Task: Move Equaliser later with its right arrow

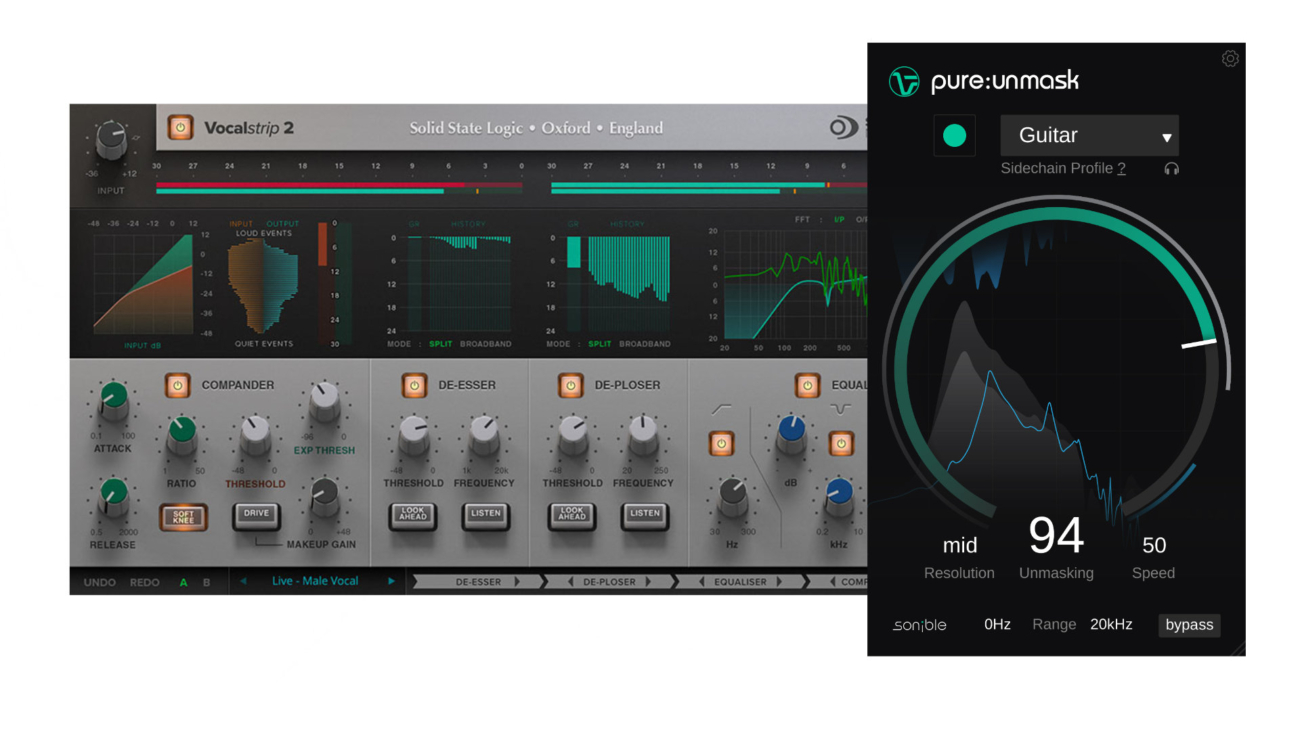Action: 779,582
